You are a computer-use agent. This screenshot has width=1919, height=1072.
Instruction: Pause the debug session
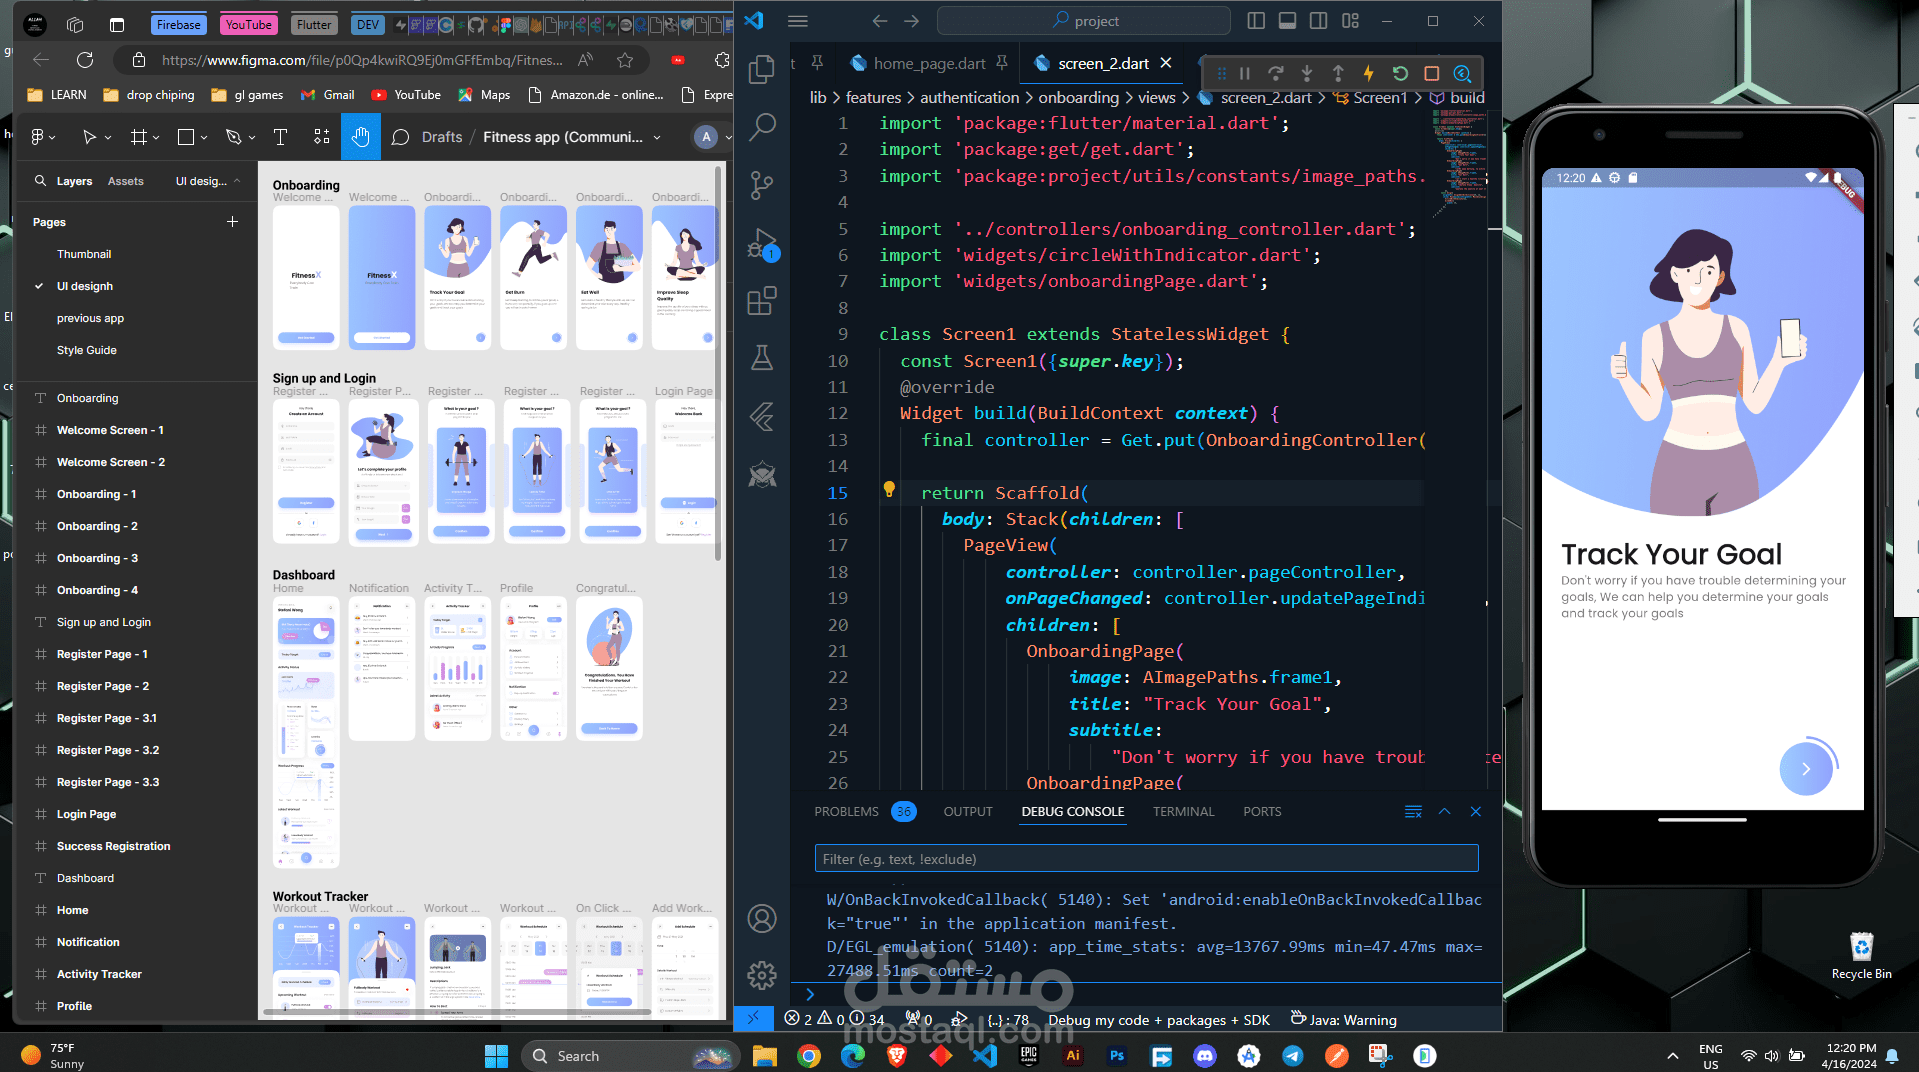pos(1245,73)
